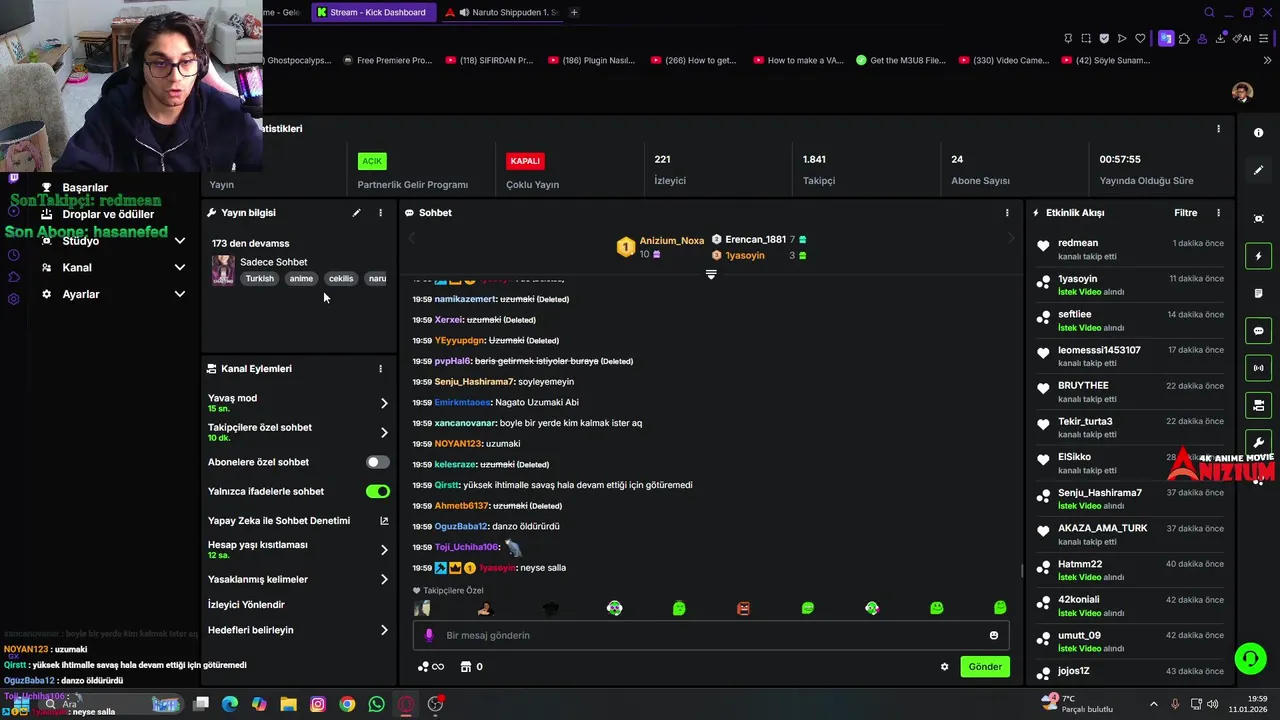Edit stream info with the pencil icon
Viewport: 1280px width, 720px height.
[356, 213]
